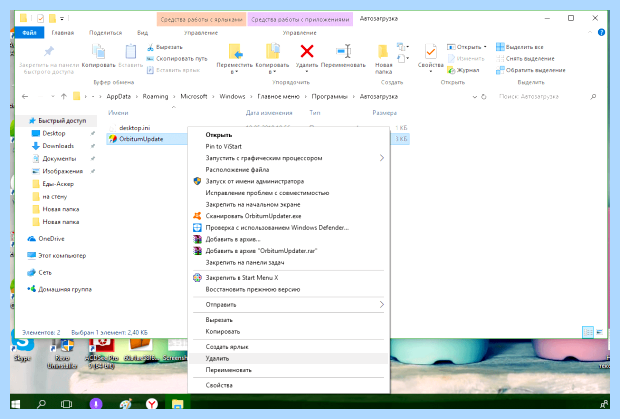Click the Copy path icon
The image size is (620, 419).
150,59
